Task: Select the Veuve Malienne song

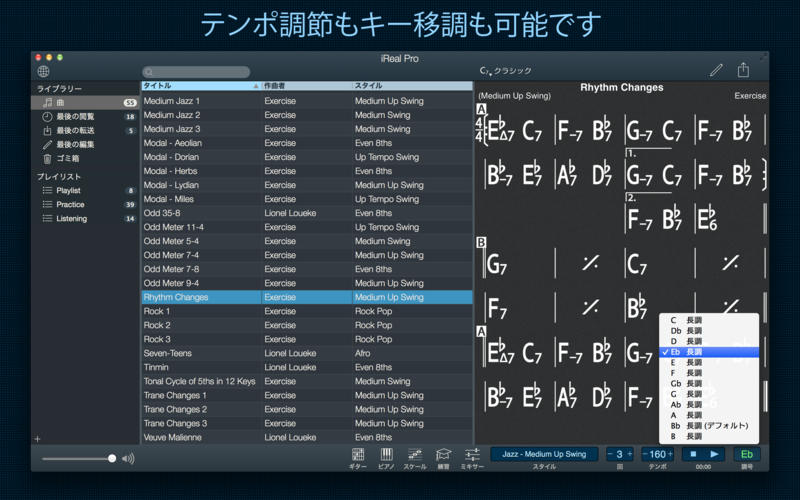Action: (307, 437)
